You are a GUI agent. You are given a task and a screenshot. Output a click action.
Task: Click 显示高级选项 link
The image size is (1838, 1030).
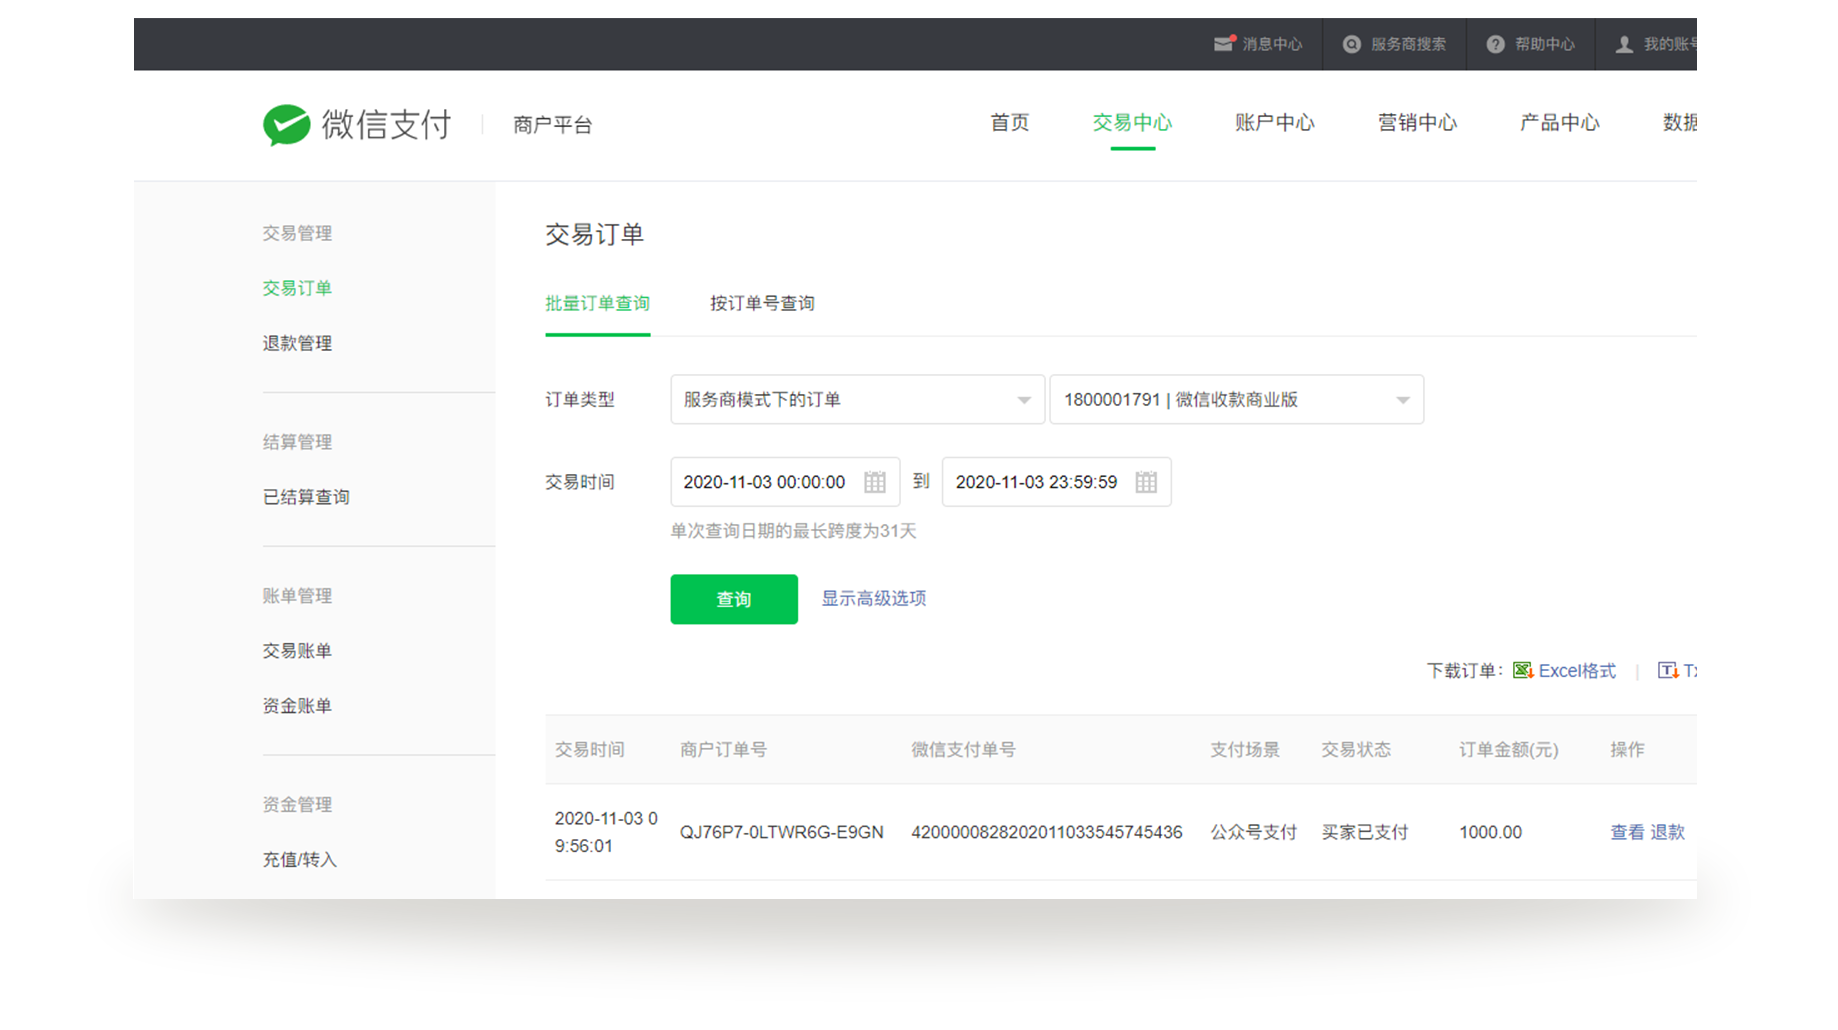[x=874, y=598]
